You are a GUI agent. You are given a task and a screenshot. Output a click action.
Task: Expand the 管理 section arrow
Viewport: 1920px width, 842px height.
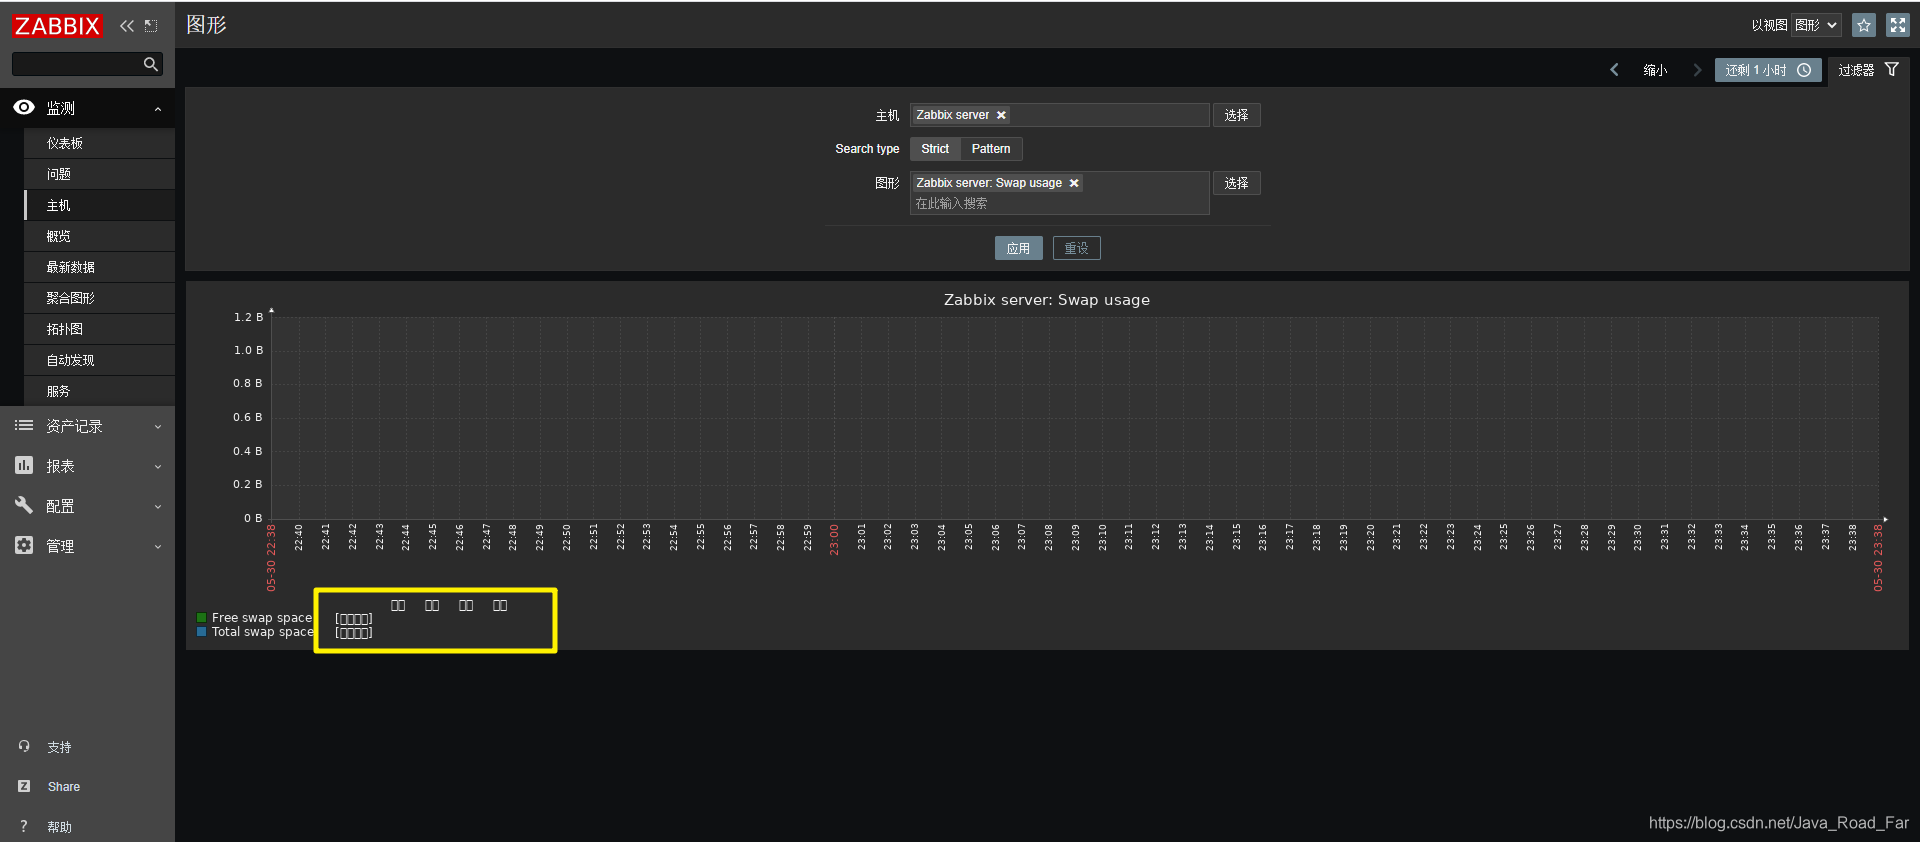coord(158,547)
